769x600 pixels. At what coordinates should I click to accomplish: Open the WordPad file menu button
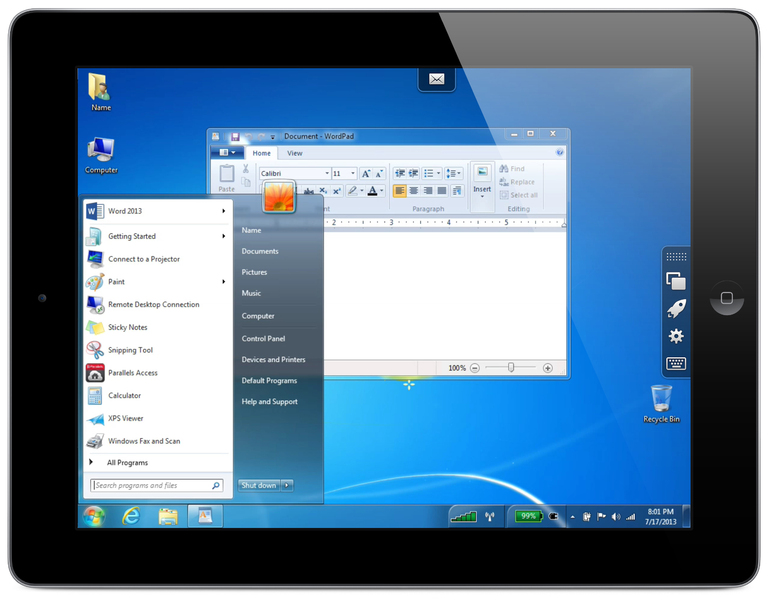228,153
